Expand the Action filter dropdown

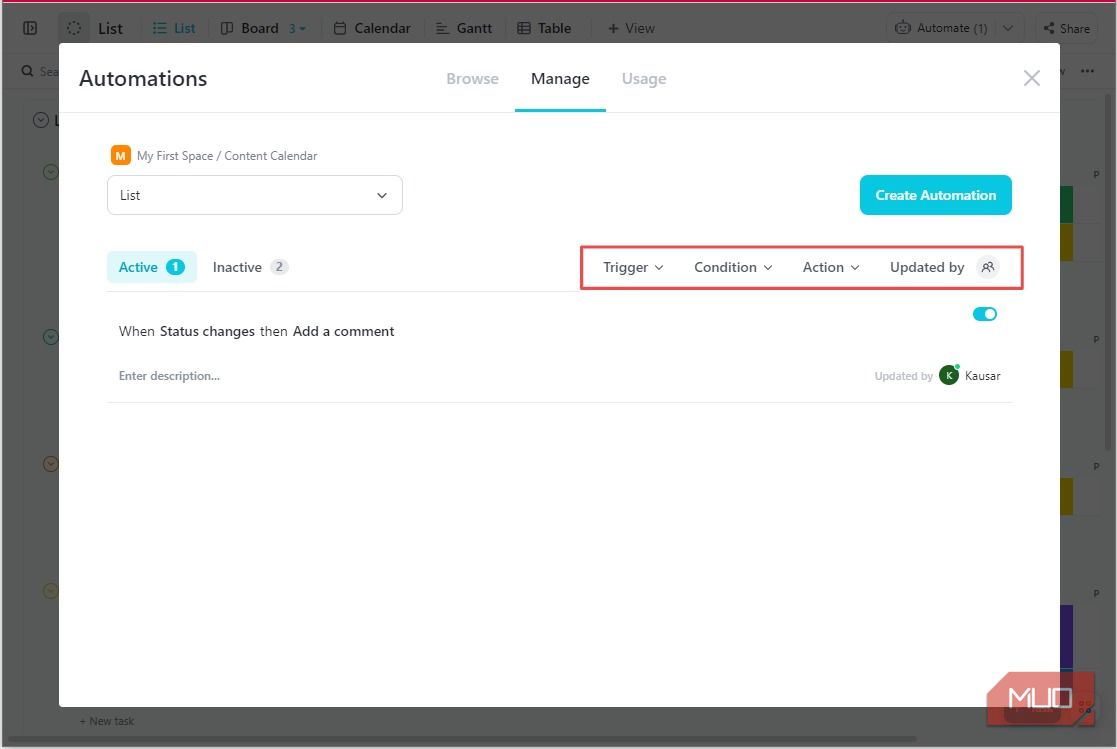(x=830, y=267)
